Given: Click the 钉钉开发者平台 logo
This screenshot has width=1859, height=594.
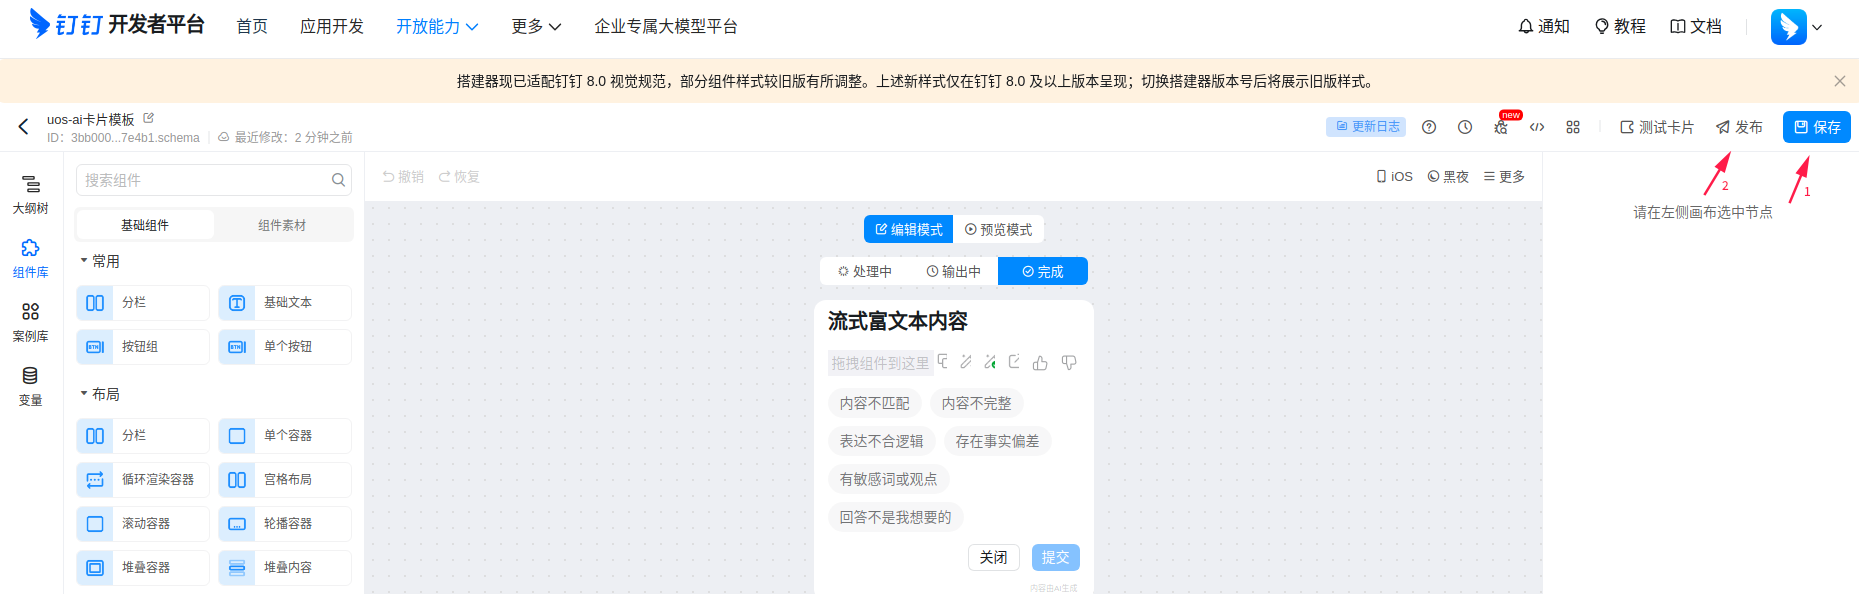Looking at the screenshot, I should pyautogui.click(x=117, y=24).
